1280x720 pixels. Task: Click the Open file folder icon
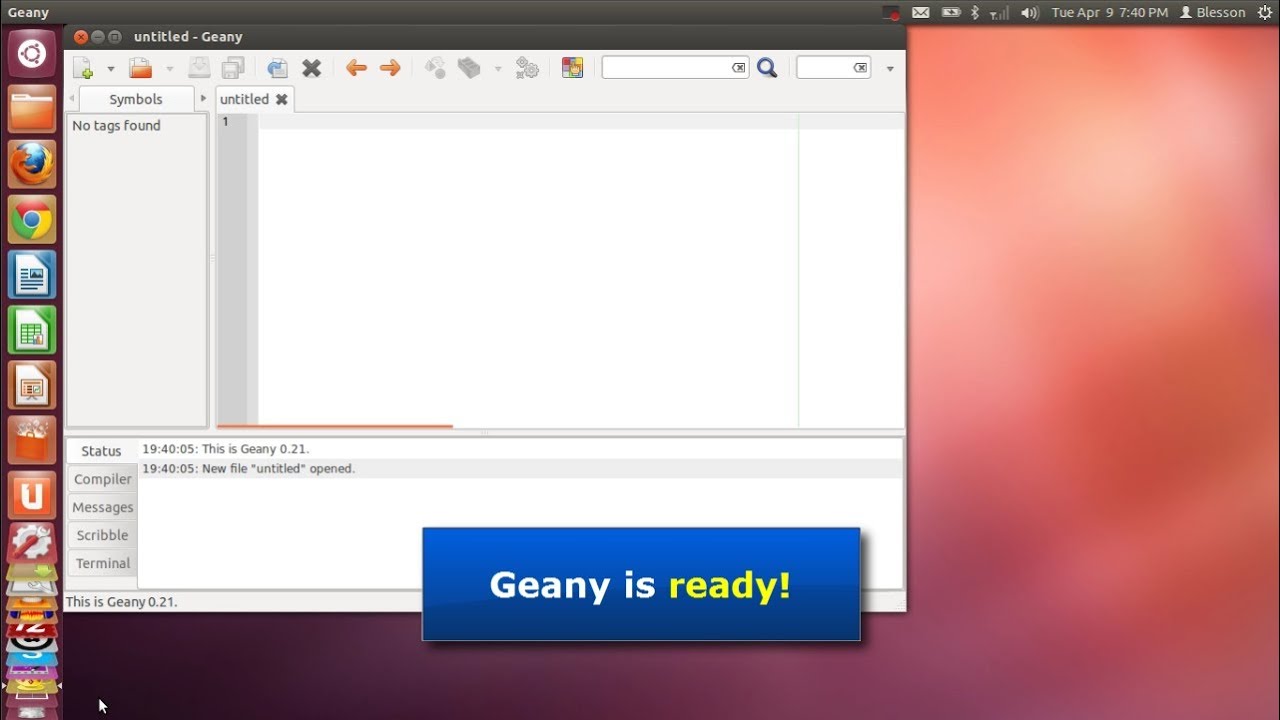pyautogui.click(x=140, y=68)
